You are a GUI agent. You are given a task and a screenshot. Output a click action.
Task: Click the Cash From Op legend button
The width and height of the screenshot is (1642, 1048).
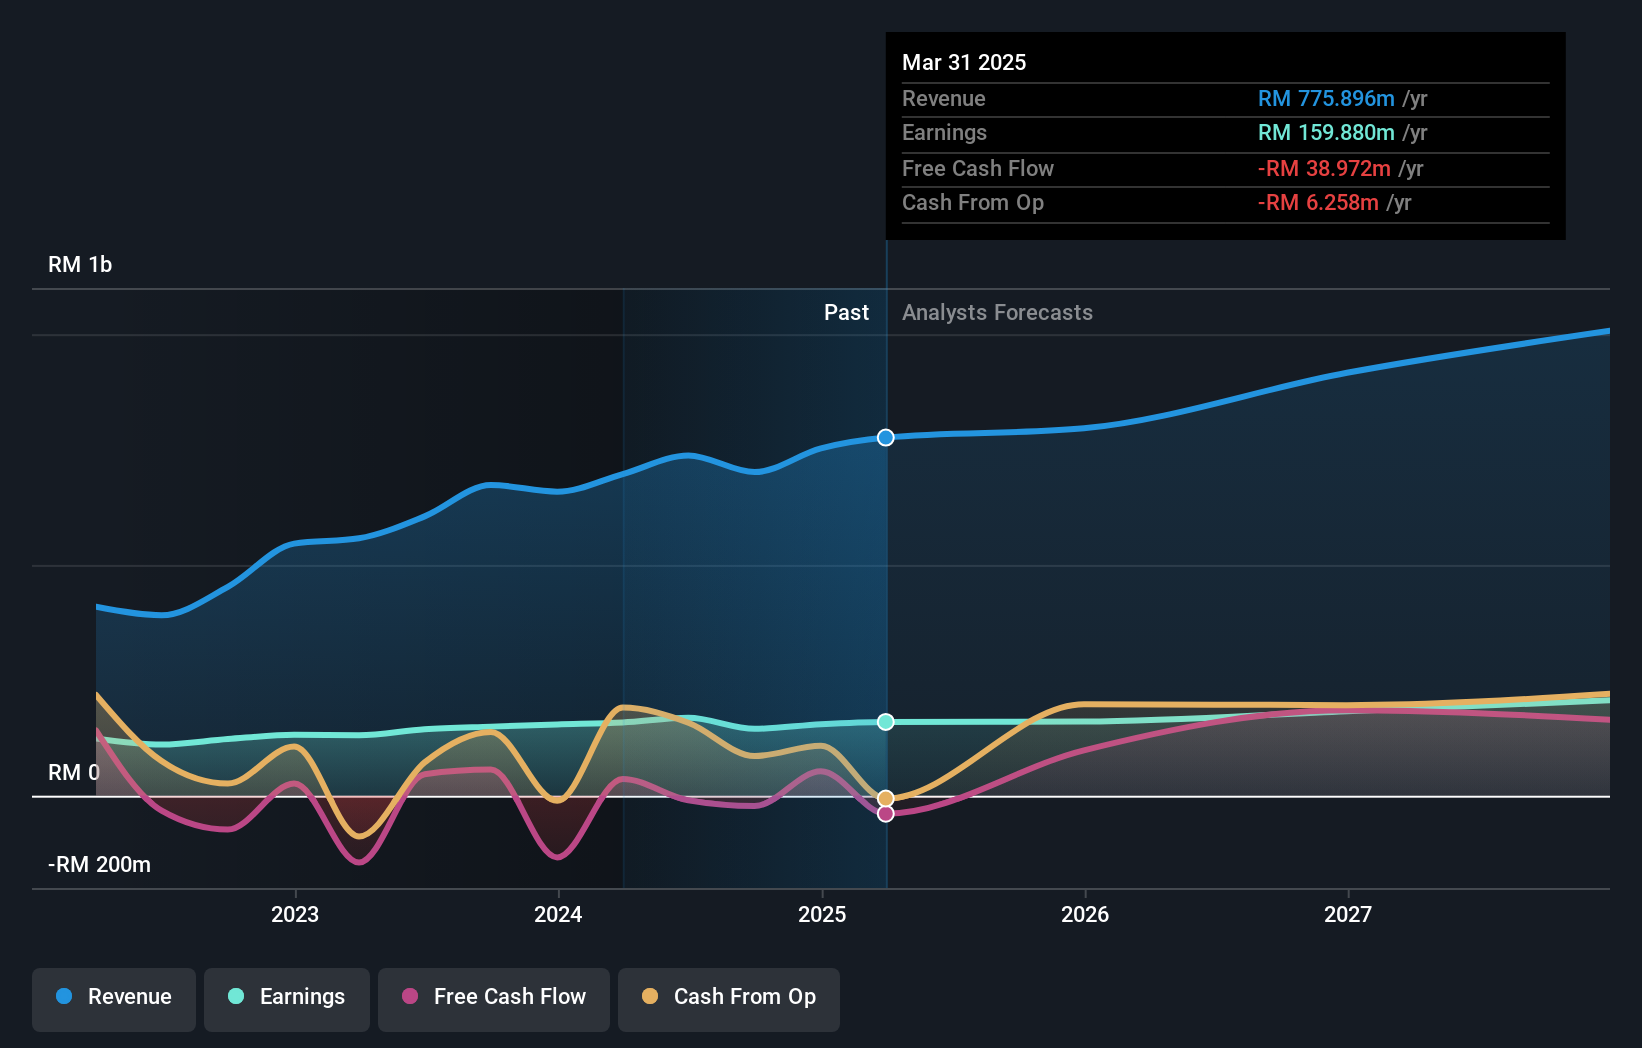pyautogui.click(x=728, y=998)
